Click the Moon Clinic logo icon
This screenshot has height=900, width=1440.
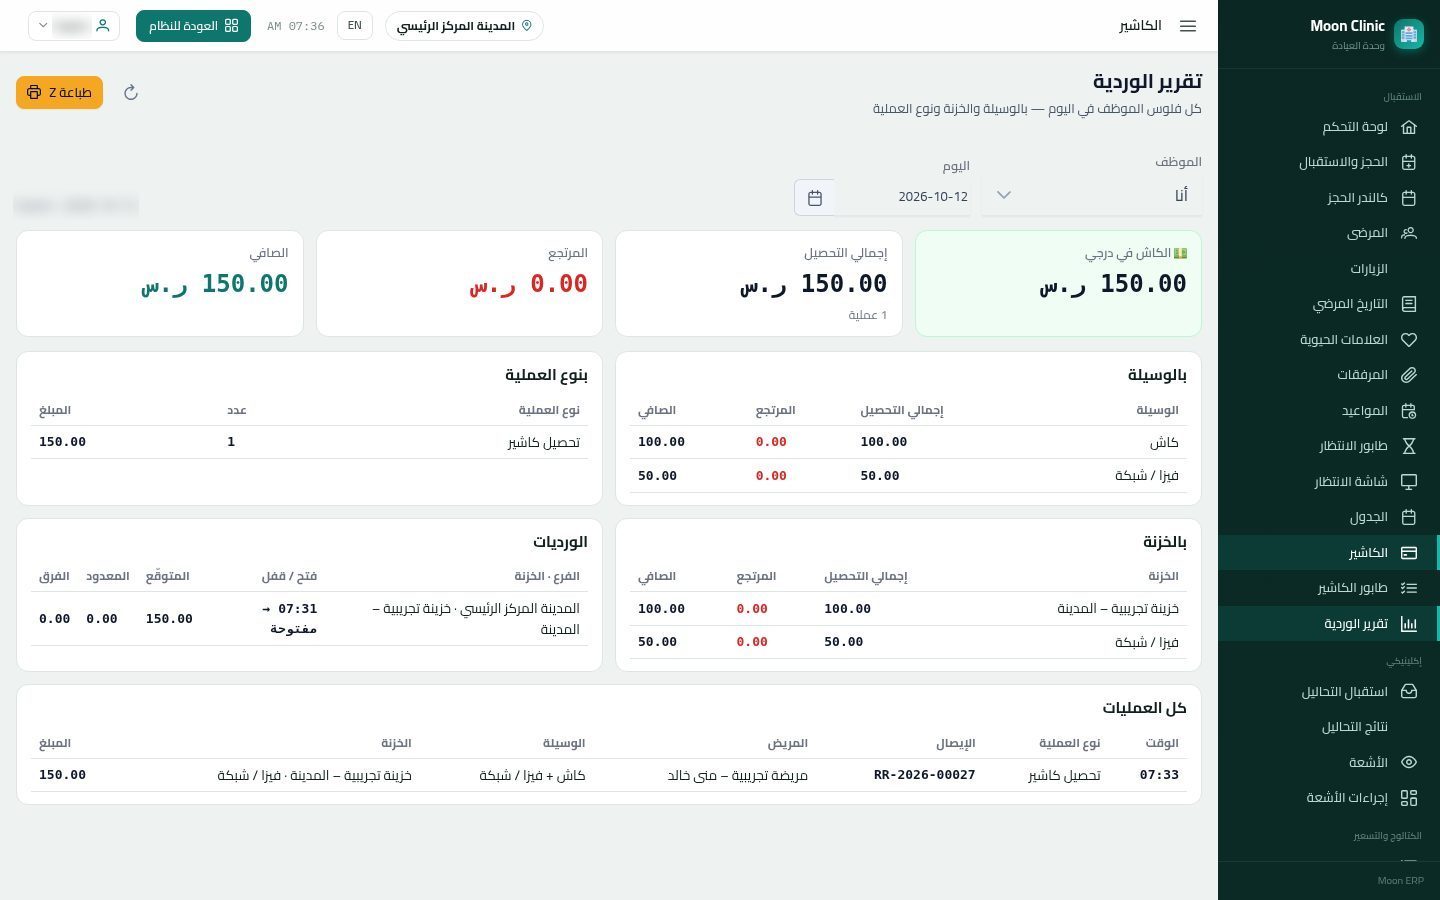1409,34
